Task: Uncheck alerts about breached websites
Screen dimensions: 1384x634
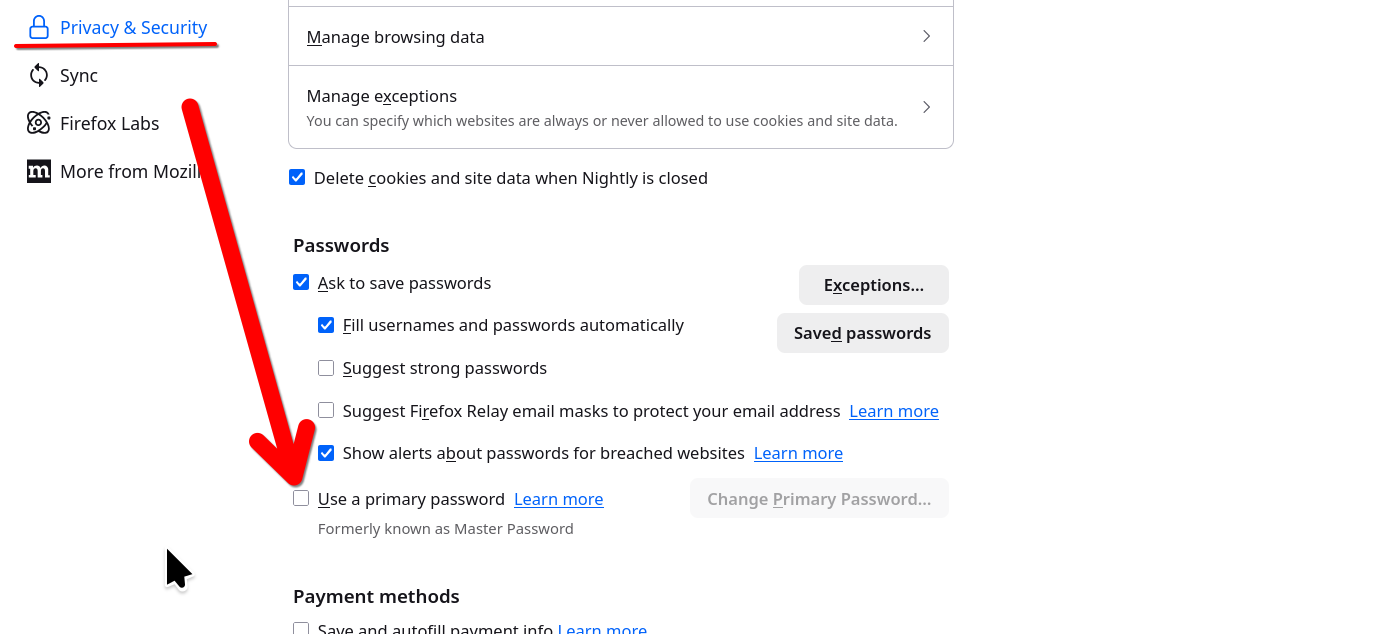Action: click(326, 453)
